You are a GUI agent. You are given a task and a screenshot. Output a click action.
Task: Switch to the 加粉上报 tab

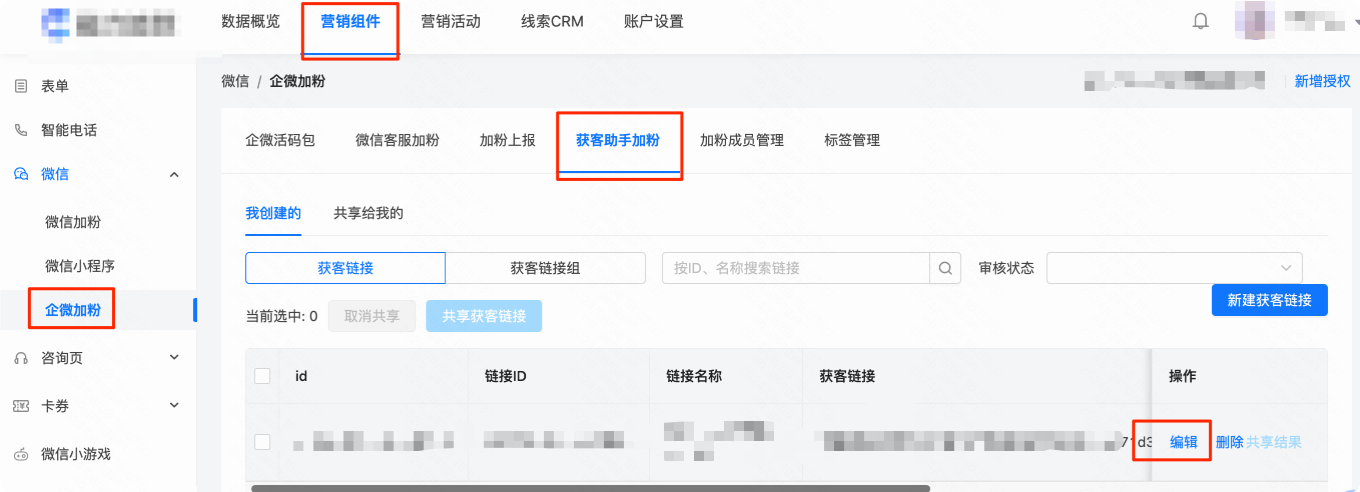507,140
